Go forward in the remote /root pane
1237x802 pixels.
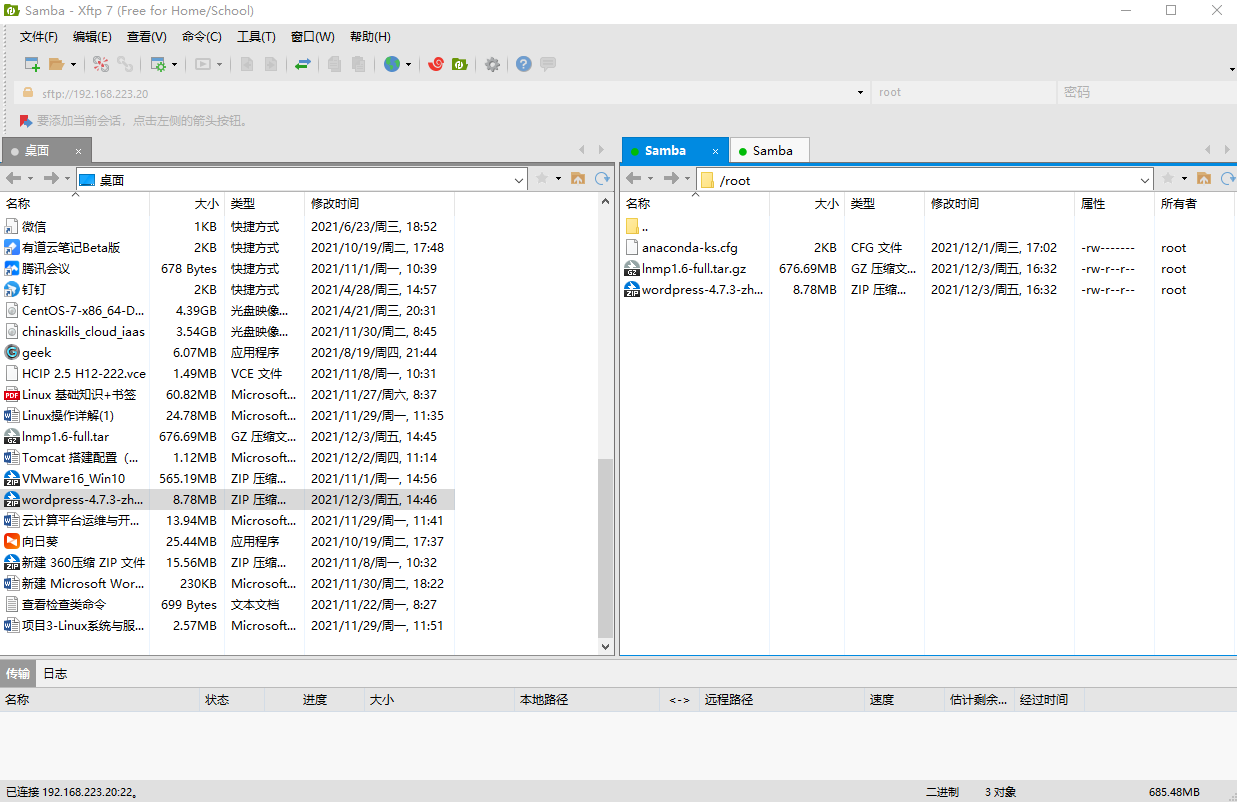[671, 178]
